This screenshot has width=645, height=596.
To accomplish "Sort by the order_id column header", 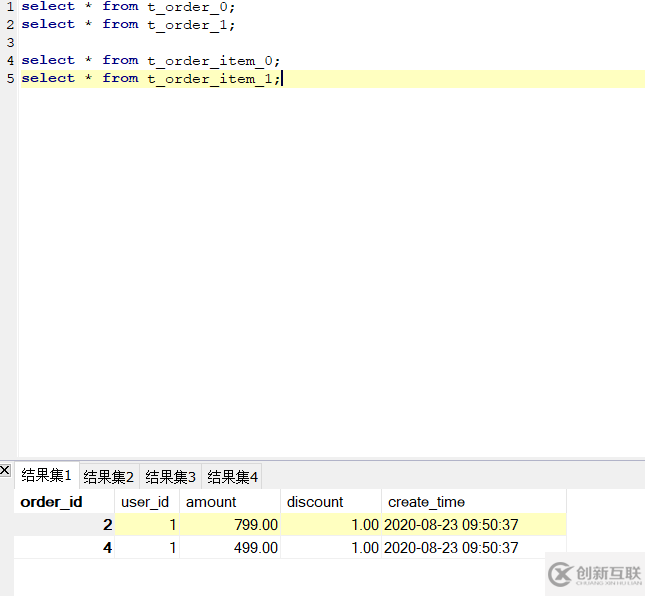I will [x=52, y=502].
